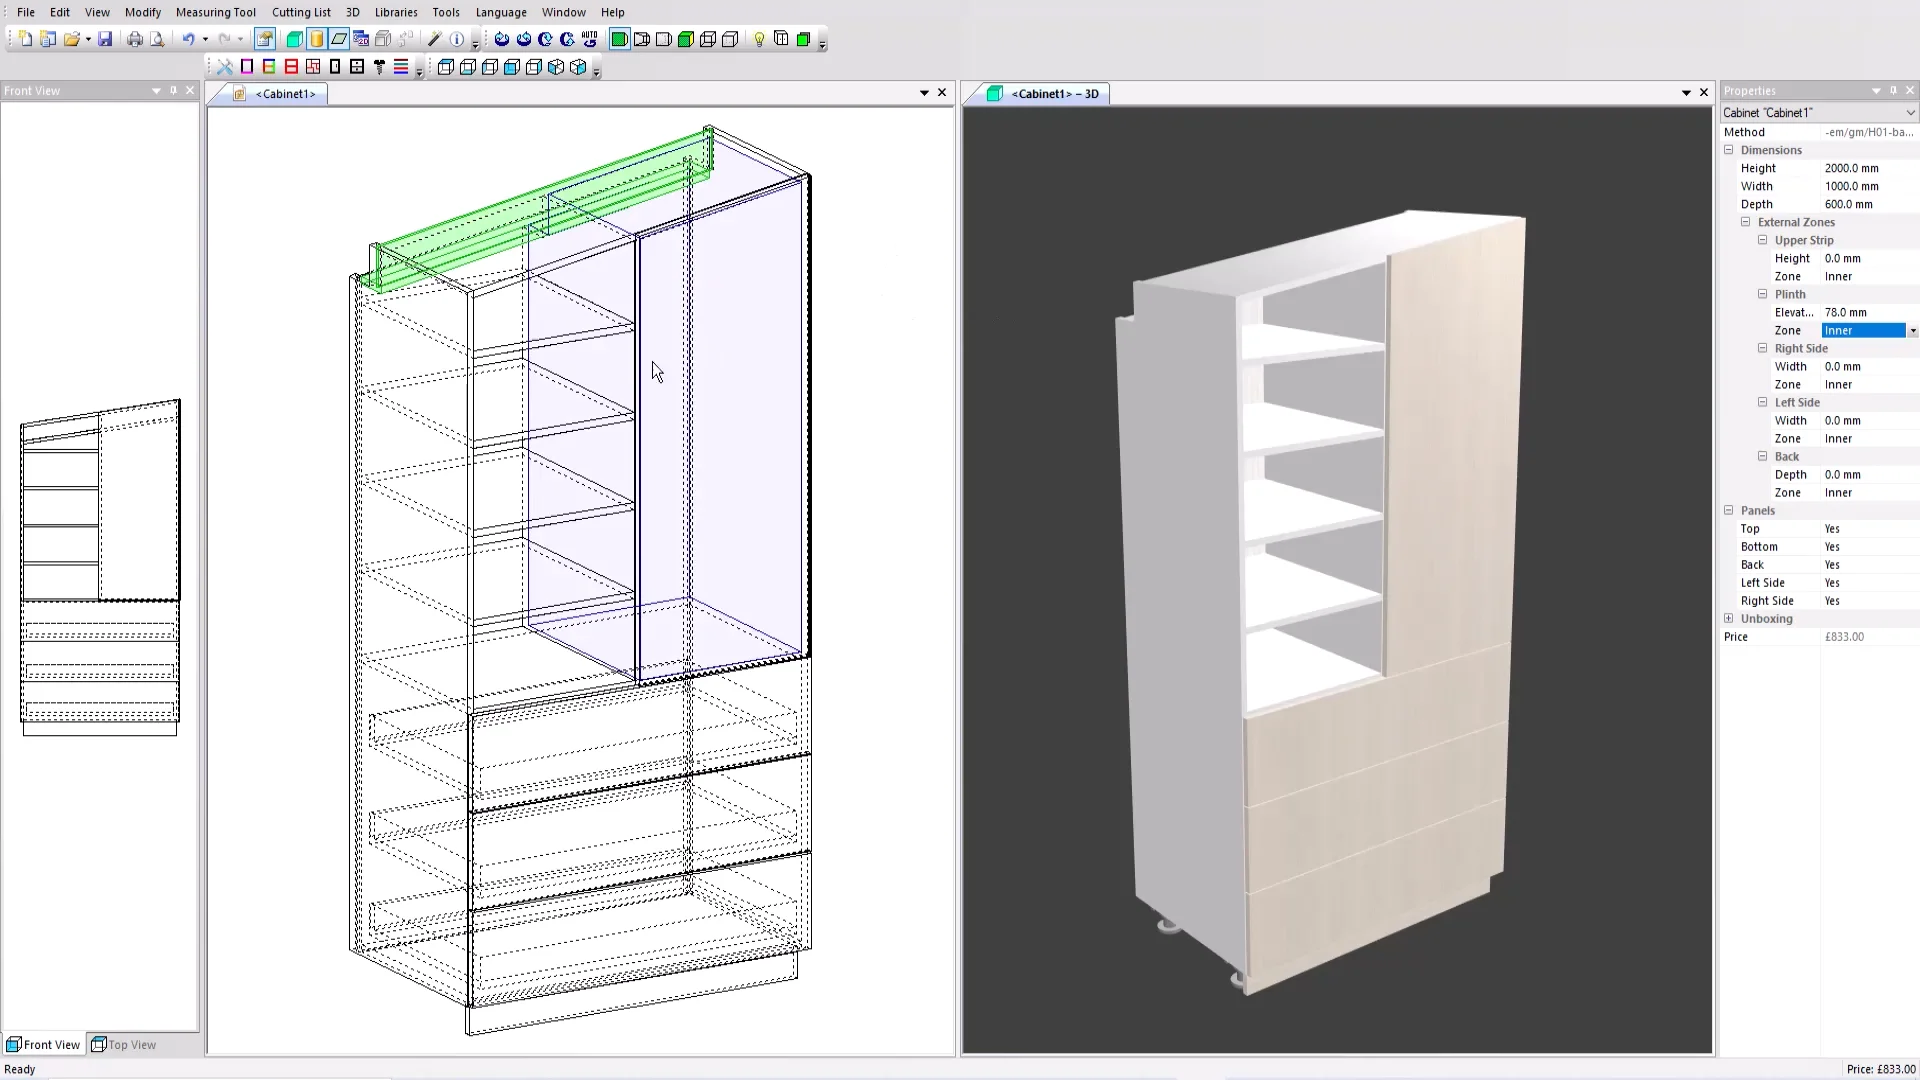
Task: Enable the Top panel option under Panels
Action: pyautogui.click(x=1833, y=529)
